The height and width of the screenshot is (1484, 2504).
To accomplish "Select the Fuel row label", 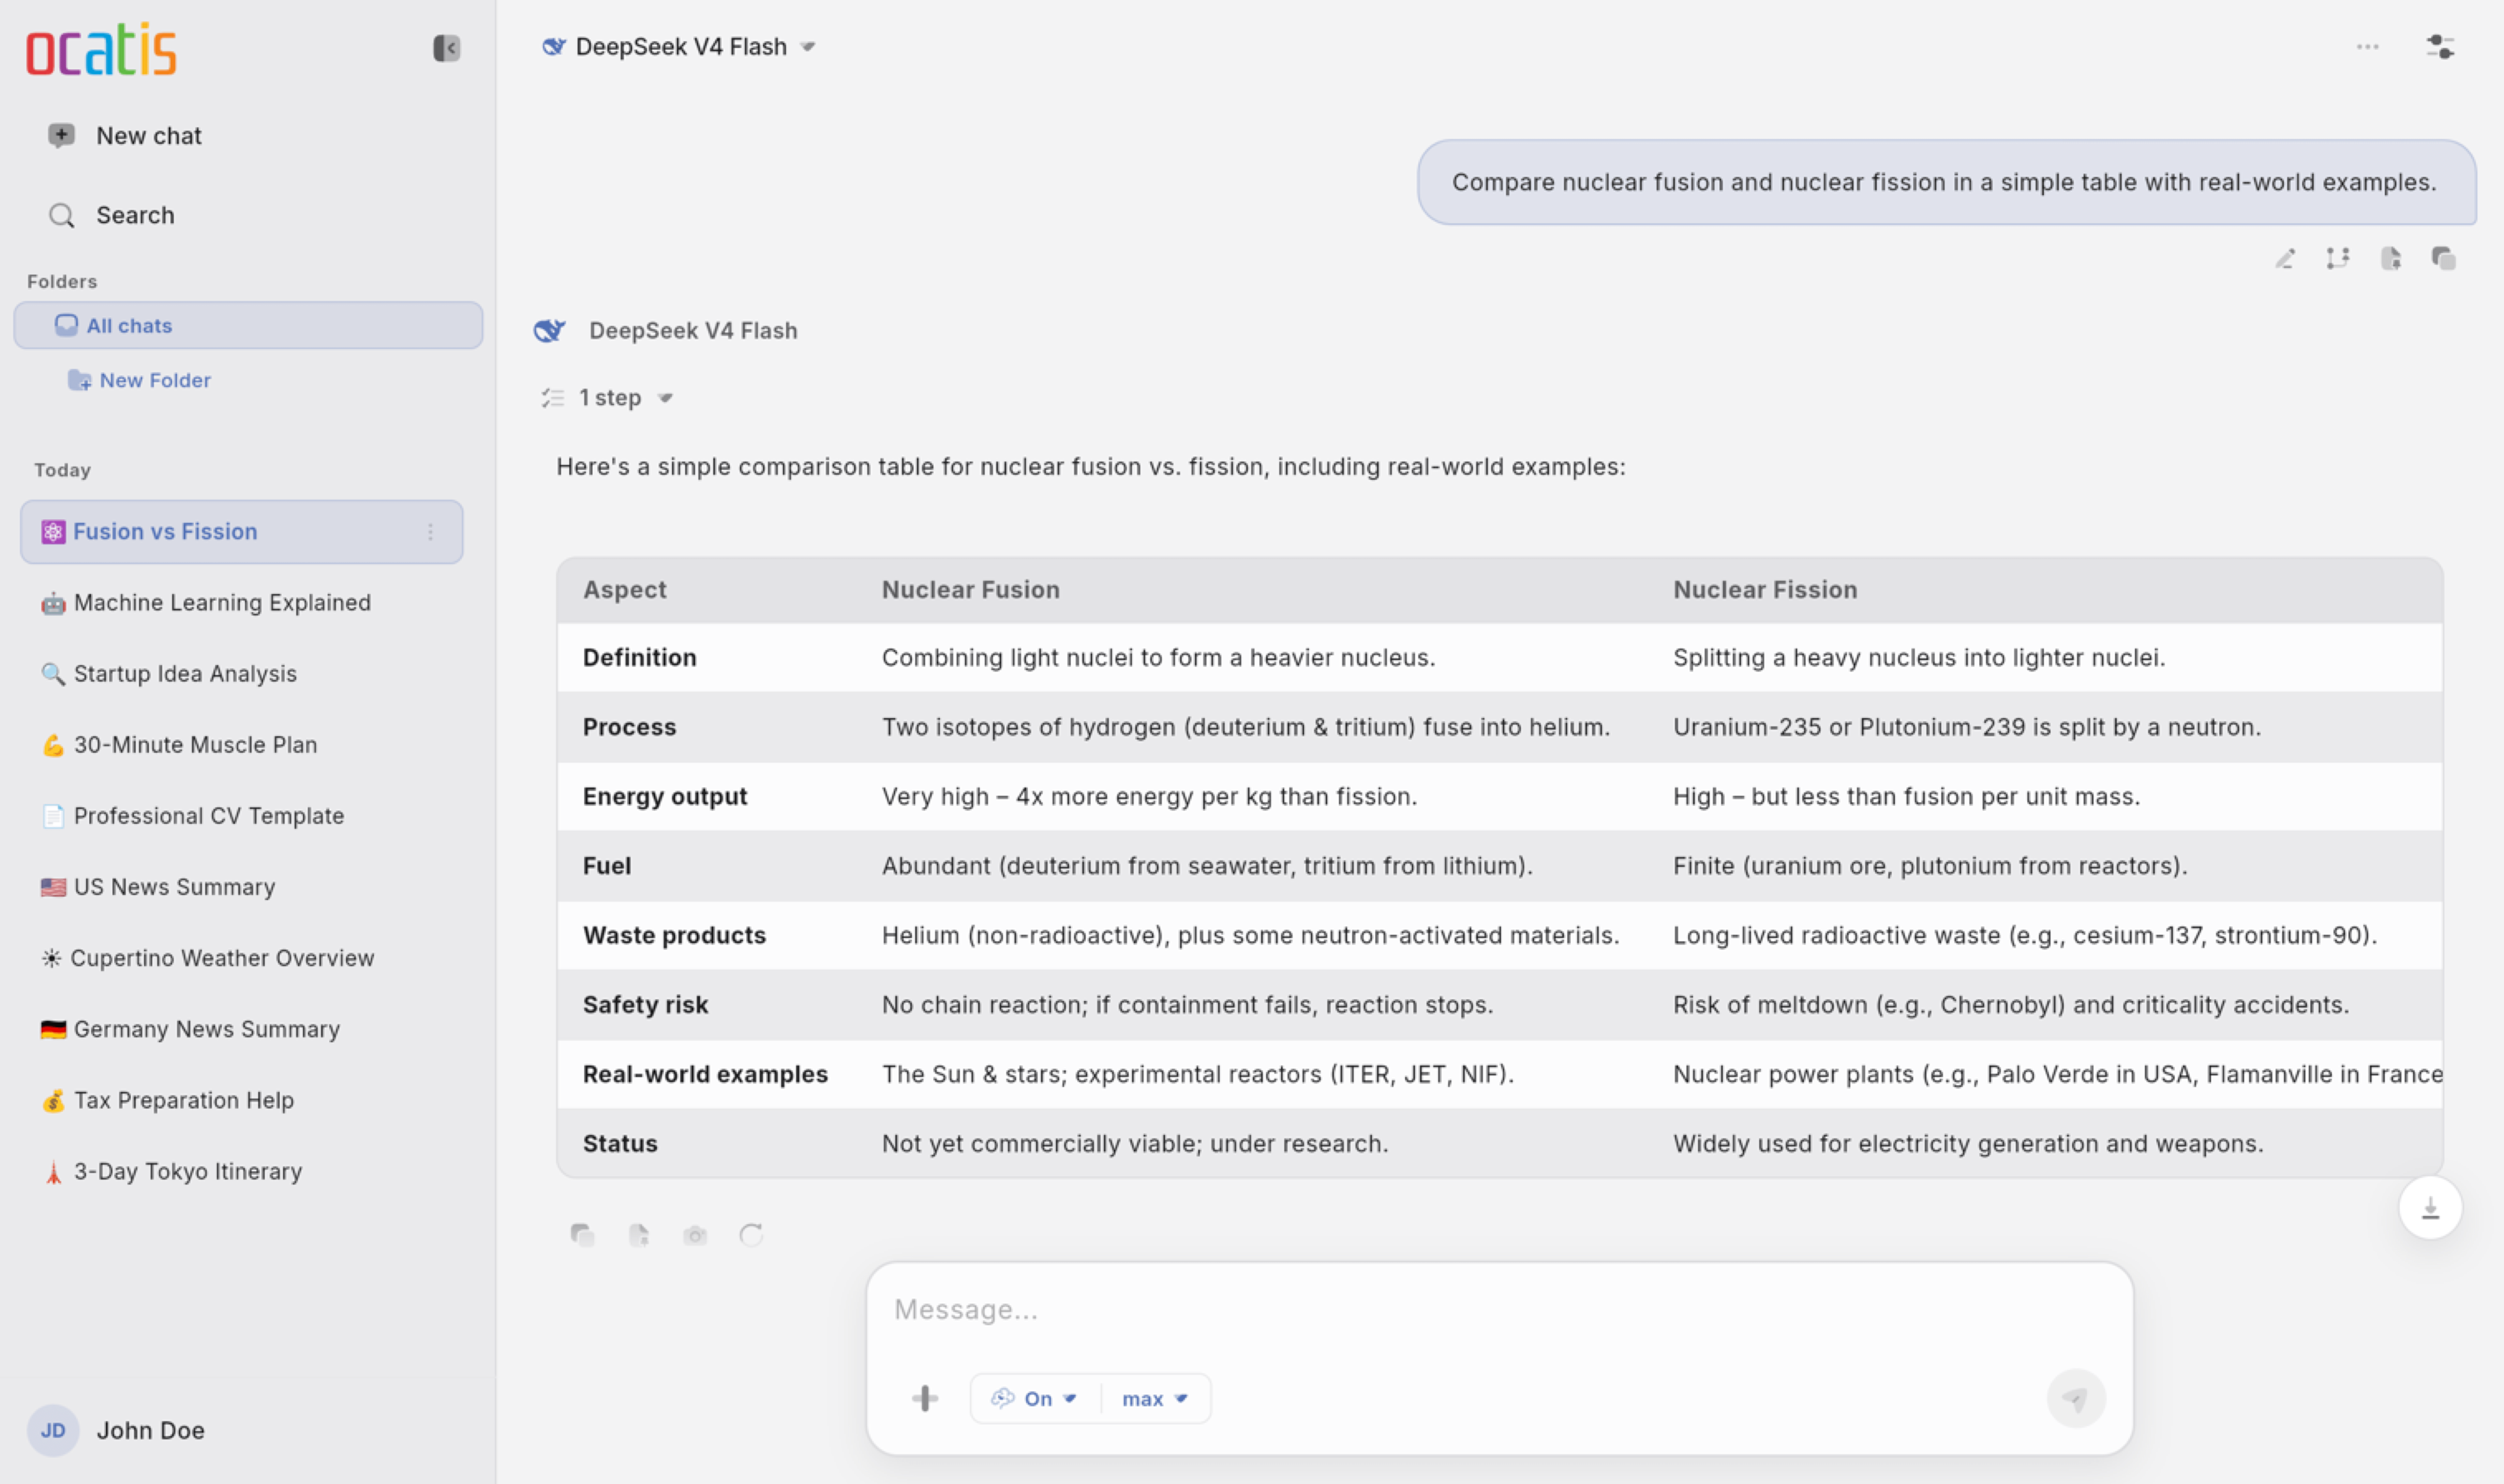I will 607,866.
